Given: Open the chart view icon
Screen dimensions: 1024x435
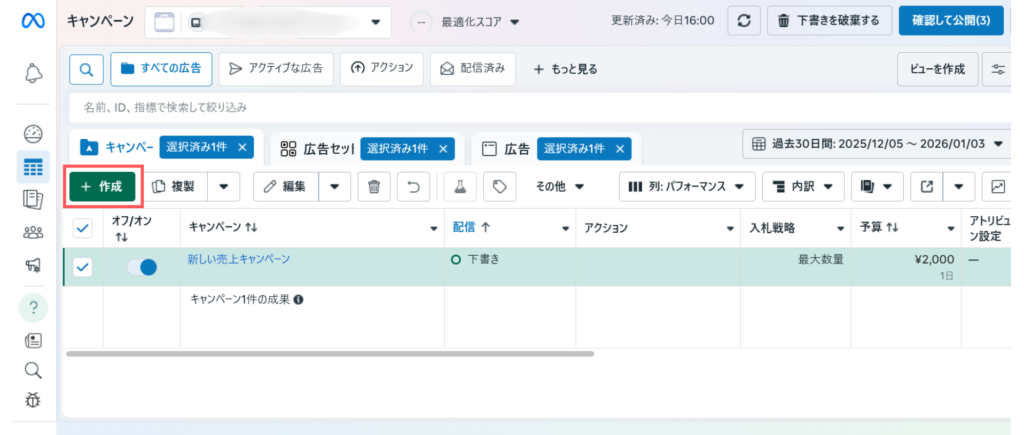Looking at the screenshot, I should click(x=998, y=186).
